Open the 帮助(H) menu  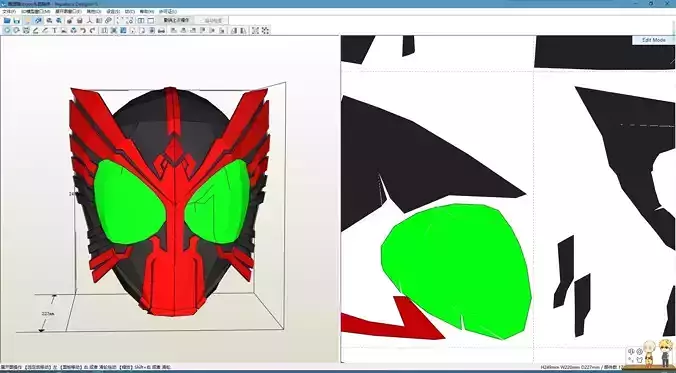click(x=147, y=12)
